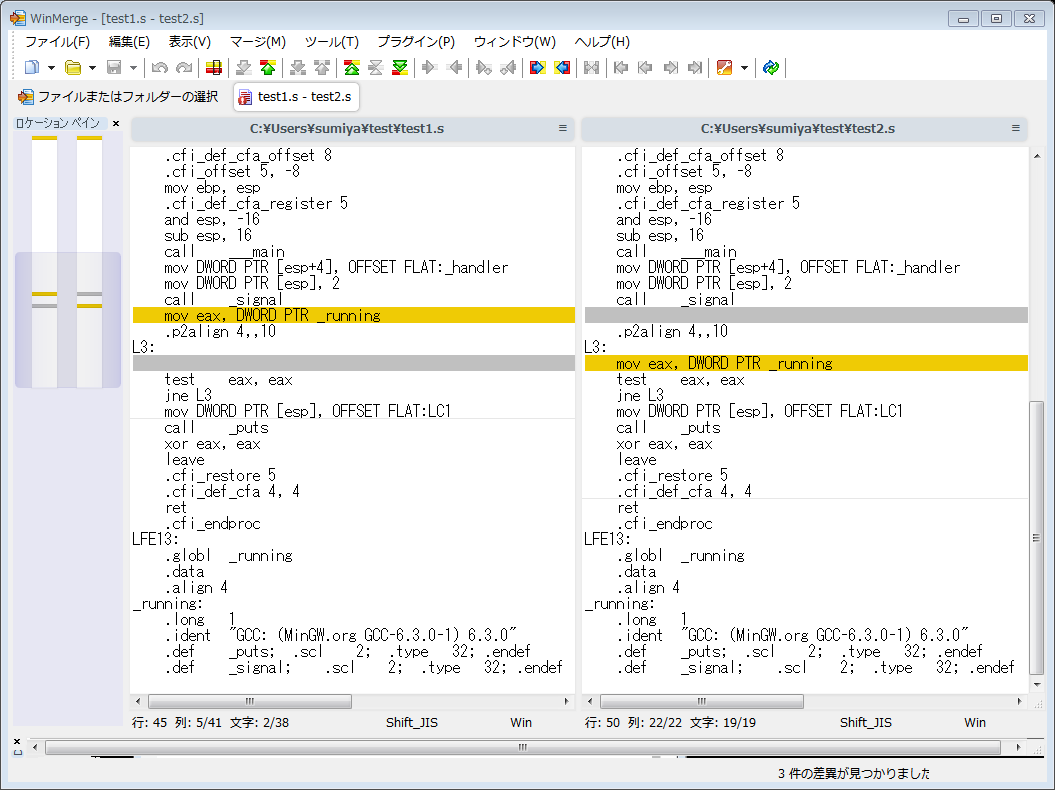Click the '3 件の差異が見つかりました' status message
The width and height of the screenshot is (1055, 790).
pos(854,774)
